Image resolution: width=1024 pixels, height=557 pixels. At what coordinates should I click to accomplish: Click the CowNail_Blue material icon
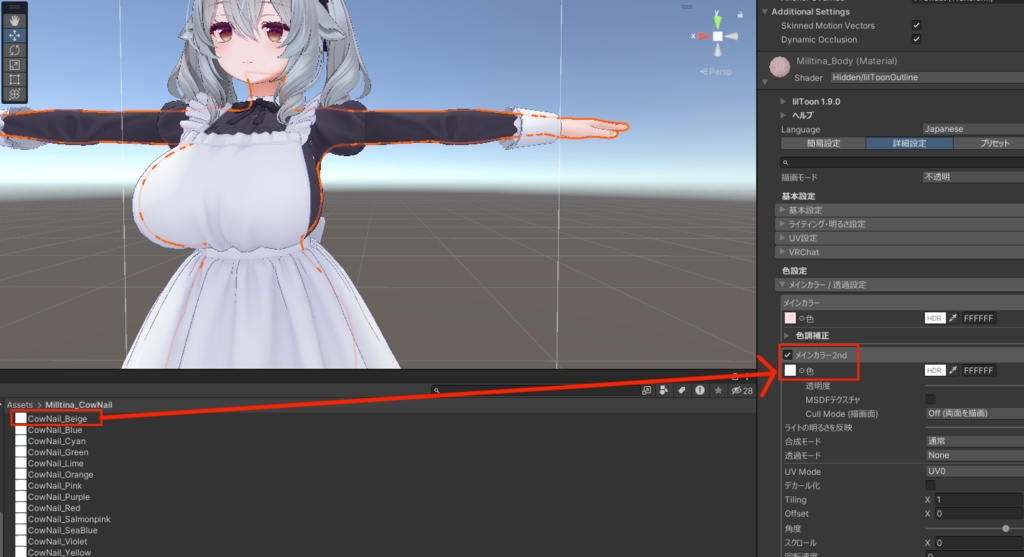click(21, 430)
